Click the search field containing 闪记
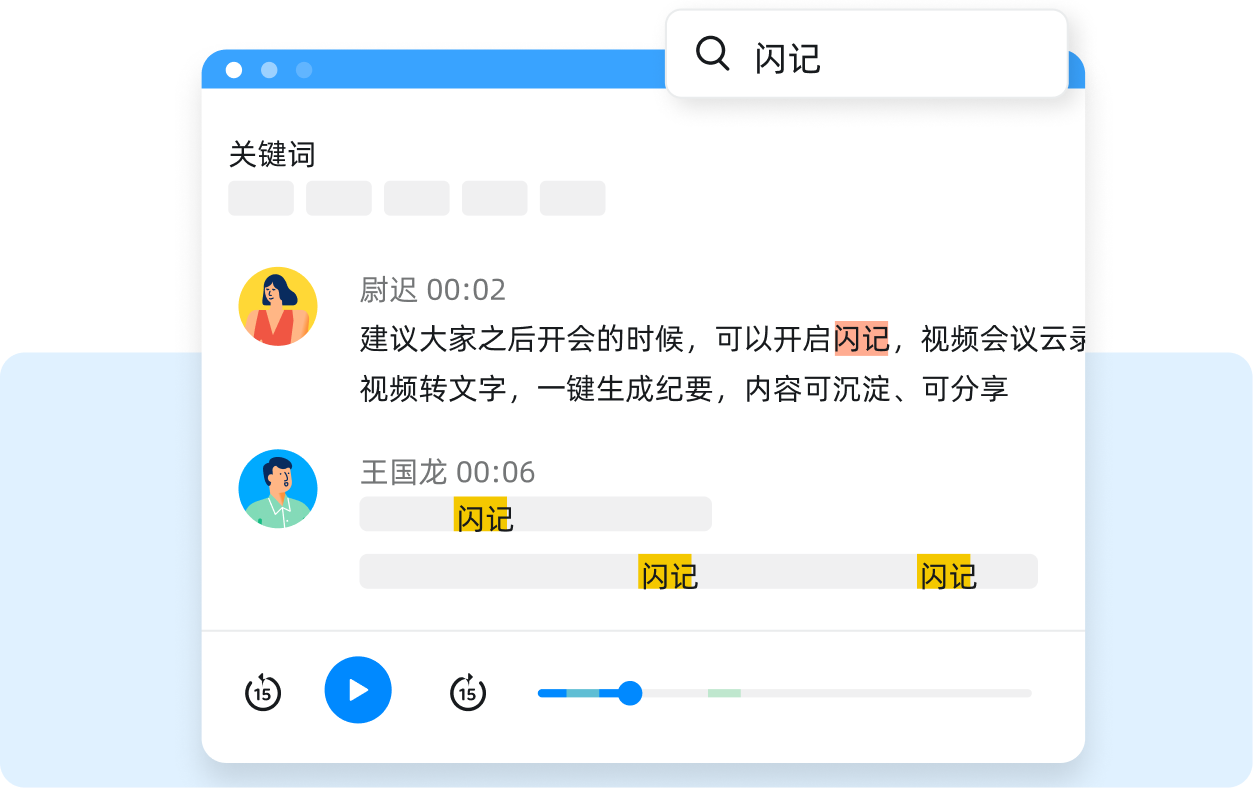Image resolution: width=1253 pixels, height=788 pixels. pyautogui.click(x=880, y=56)
